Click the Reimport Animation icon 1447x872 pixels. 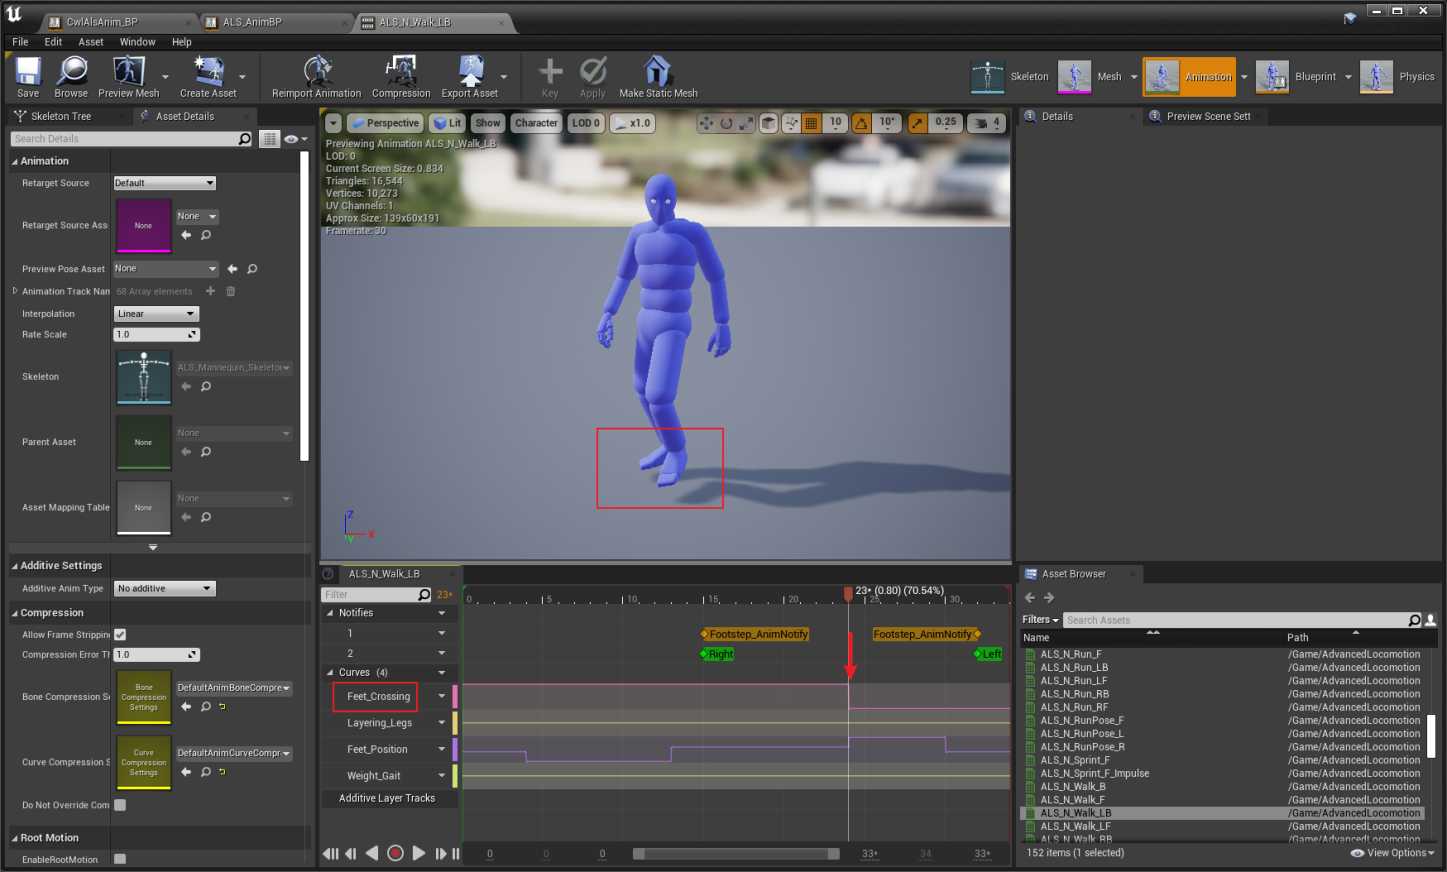click(316, 77)
